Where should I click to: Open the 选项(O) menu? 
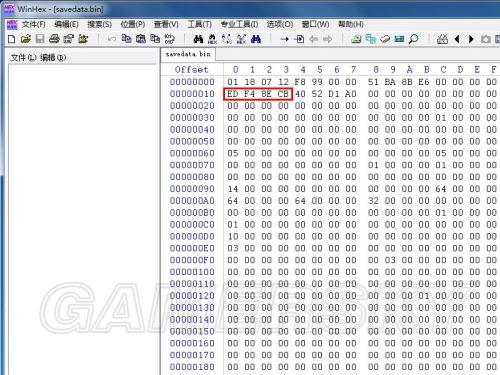tap(280, 24)
